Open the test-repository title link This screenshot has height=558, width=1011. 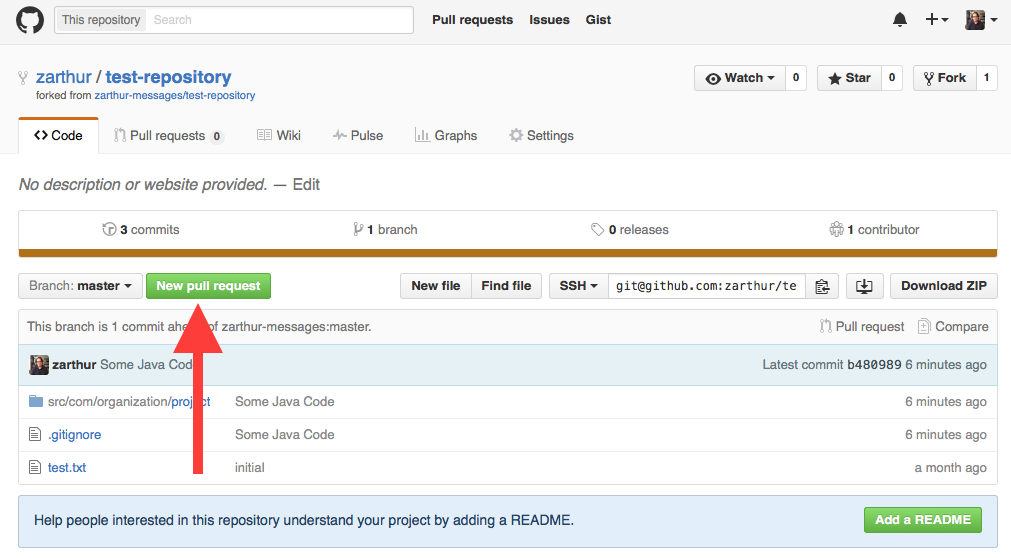click(168, 77)
